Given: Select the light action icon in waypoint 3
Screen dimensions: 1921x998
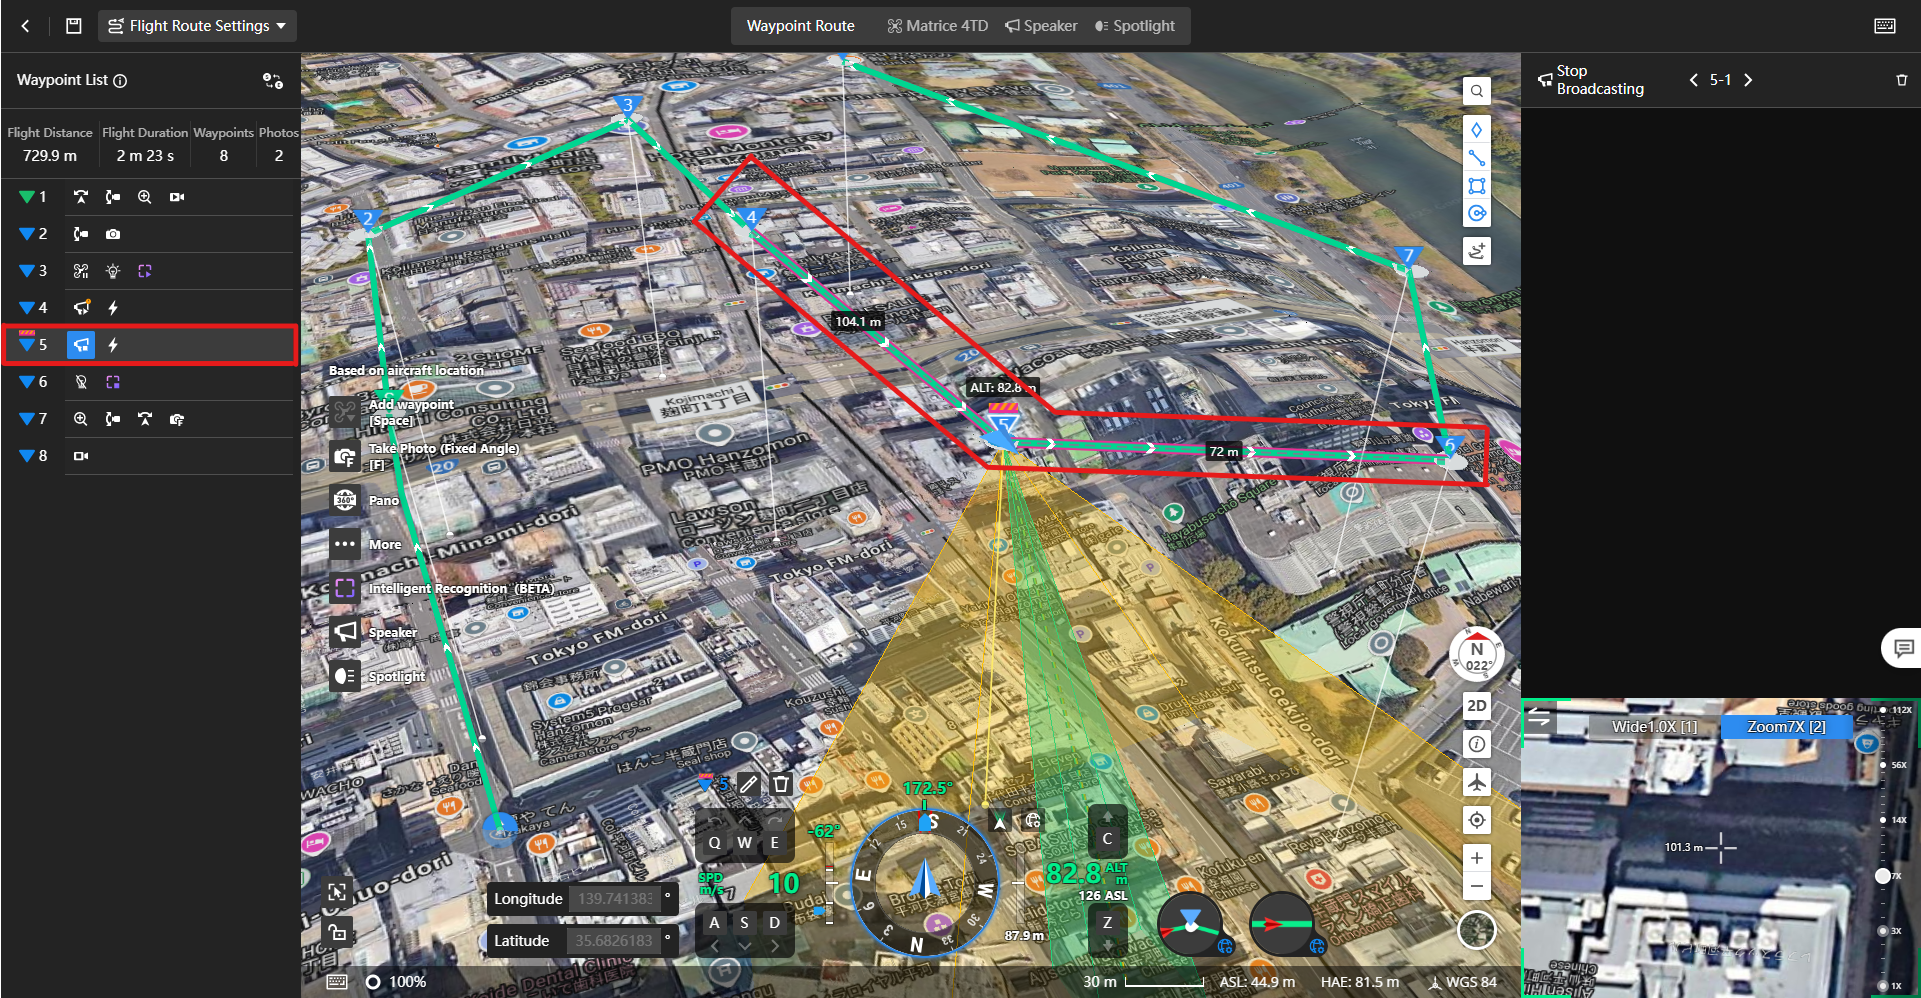Looking at the screenshot, I should [x=113, y=271].
